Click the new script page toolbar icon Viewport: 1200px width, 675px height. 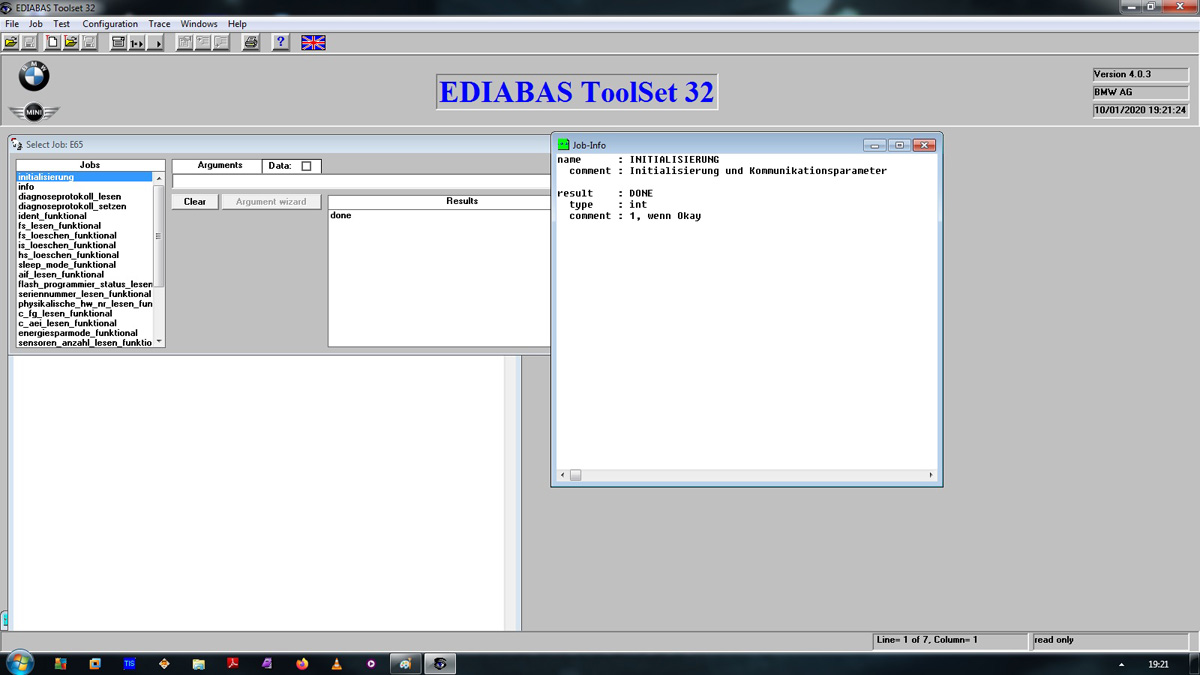[52, 43]
